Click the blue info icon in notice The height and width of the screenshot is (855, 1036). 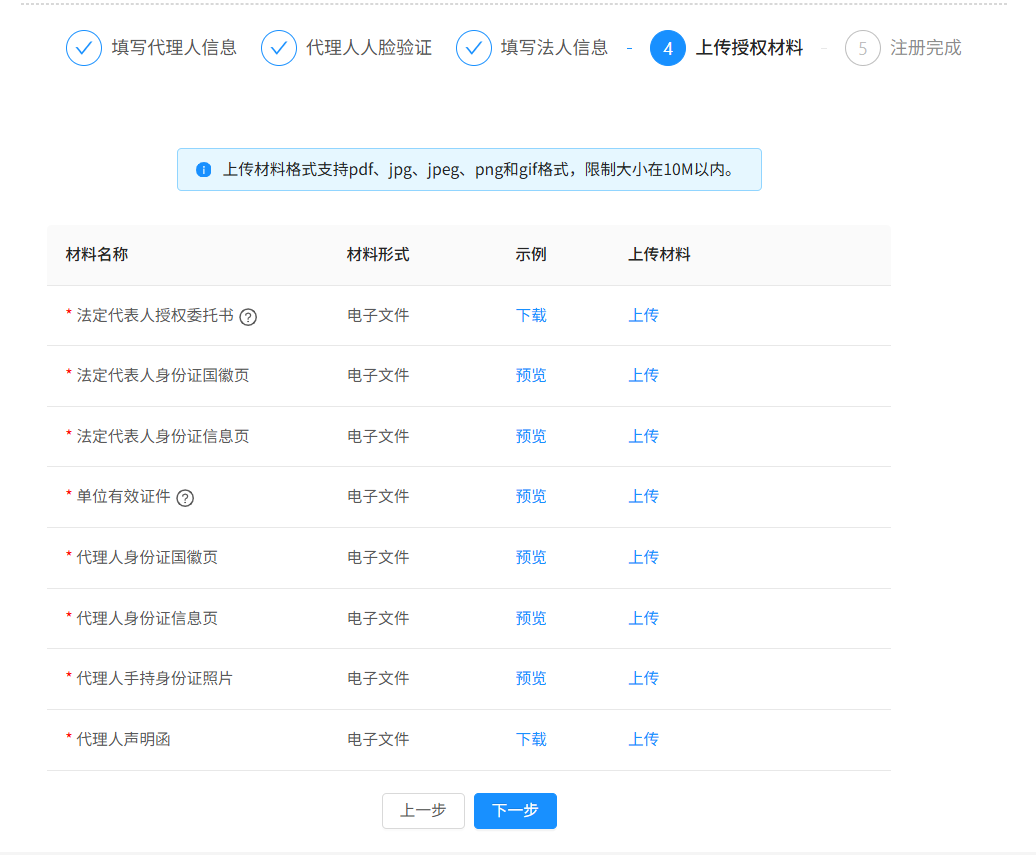(x=204, y=170)
